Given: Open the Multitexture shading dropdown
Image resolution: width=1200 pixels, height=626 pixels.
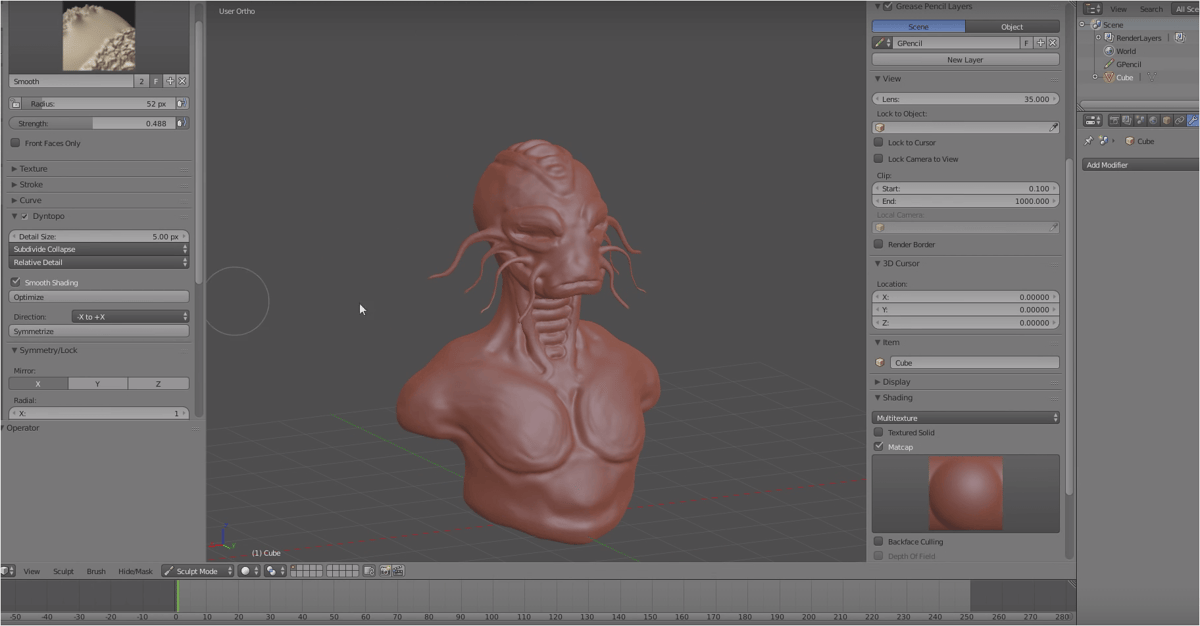Looking at the screenshot, I should tap(965, 417).
